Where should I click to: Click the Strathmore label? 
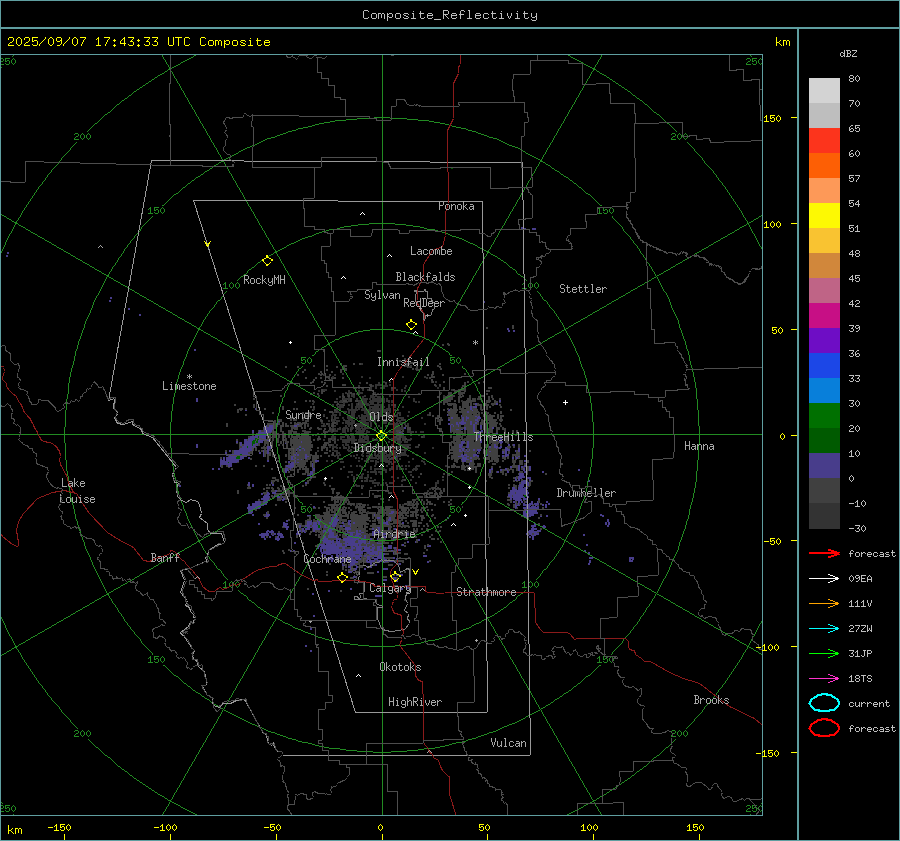[x=486, y=592]
